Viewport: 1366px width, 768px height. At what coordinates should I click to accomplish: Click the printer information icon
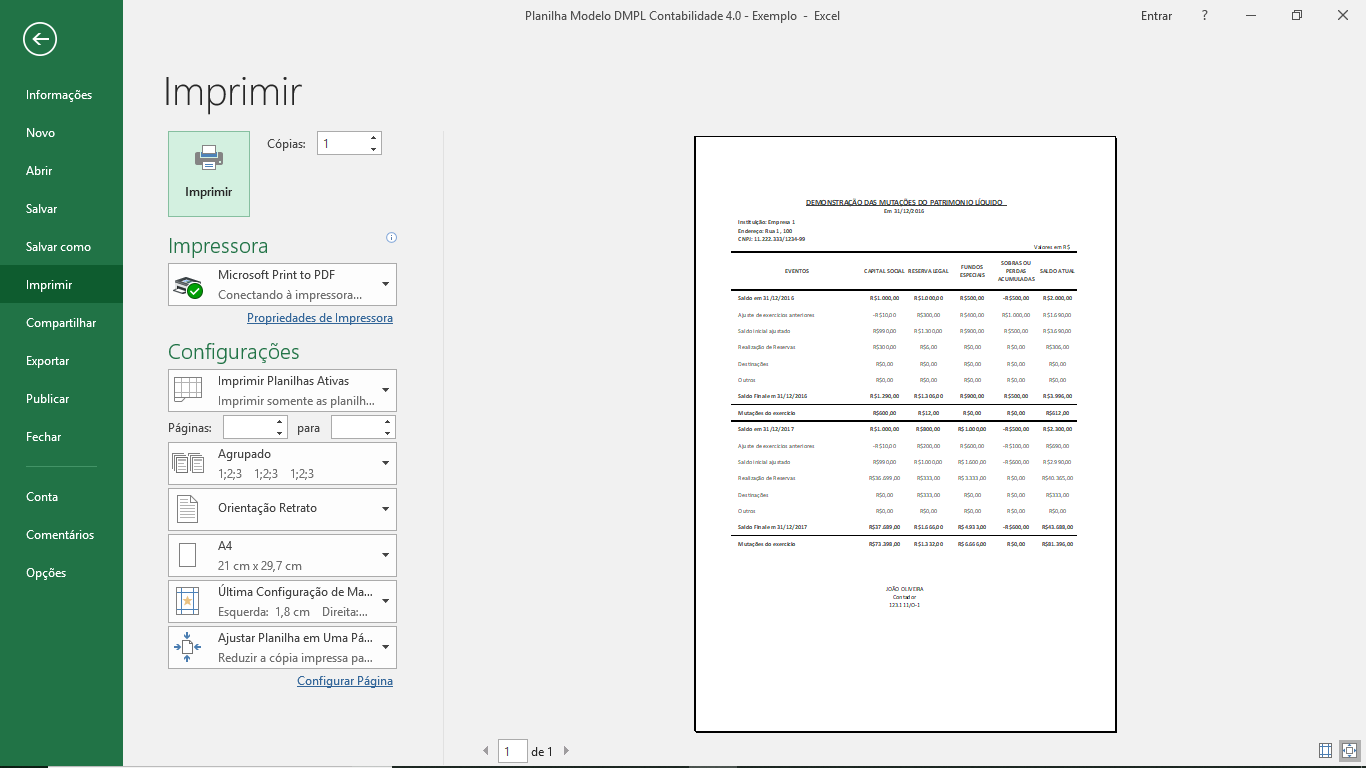391,238
